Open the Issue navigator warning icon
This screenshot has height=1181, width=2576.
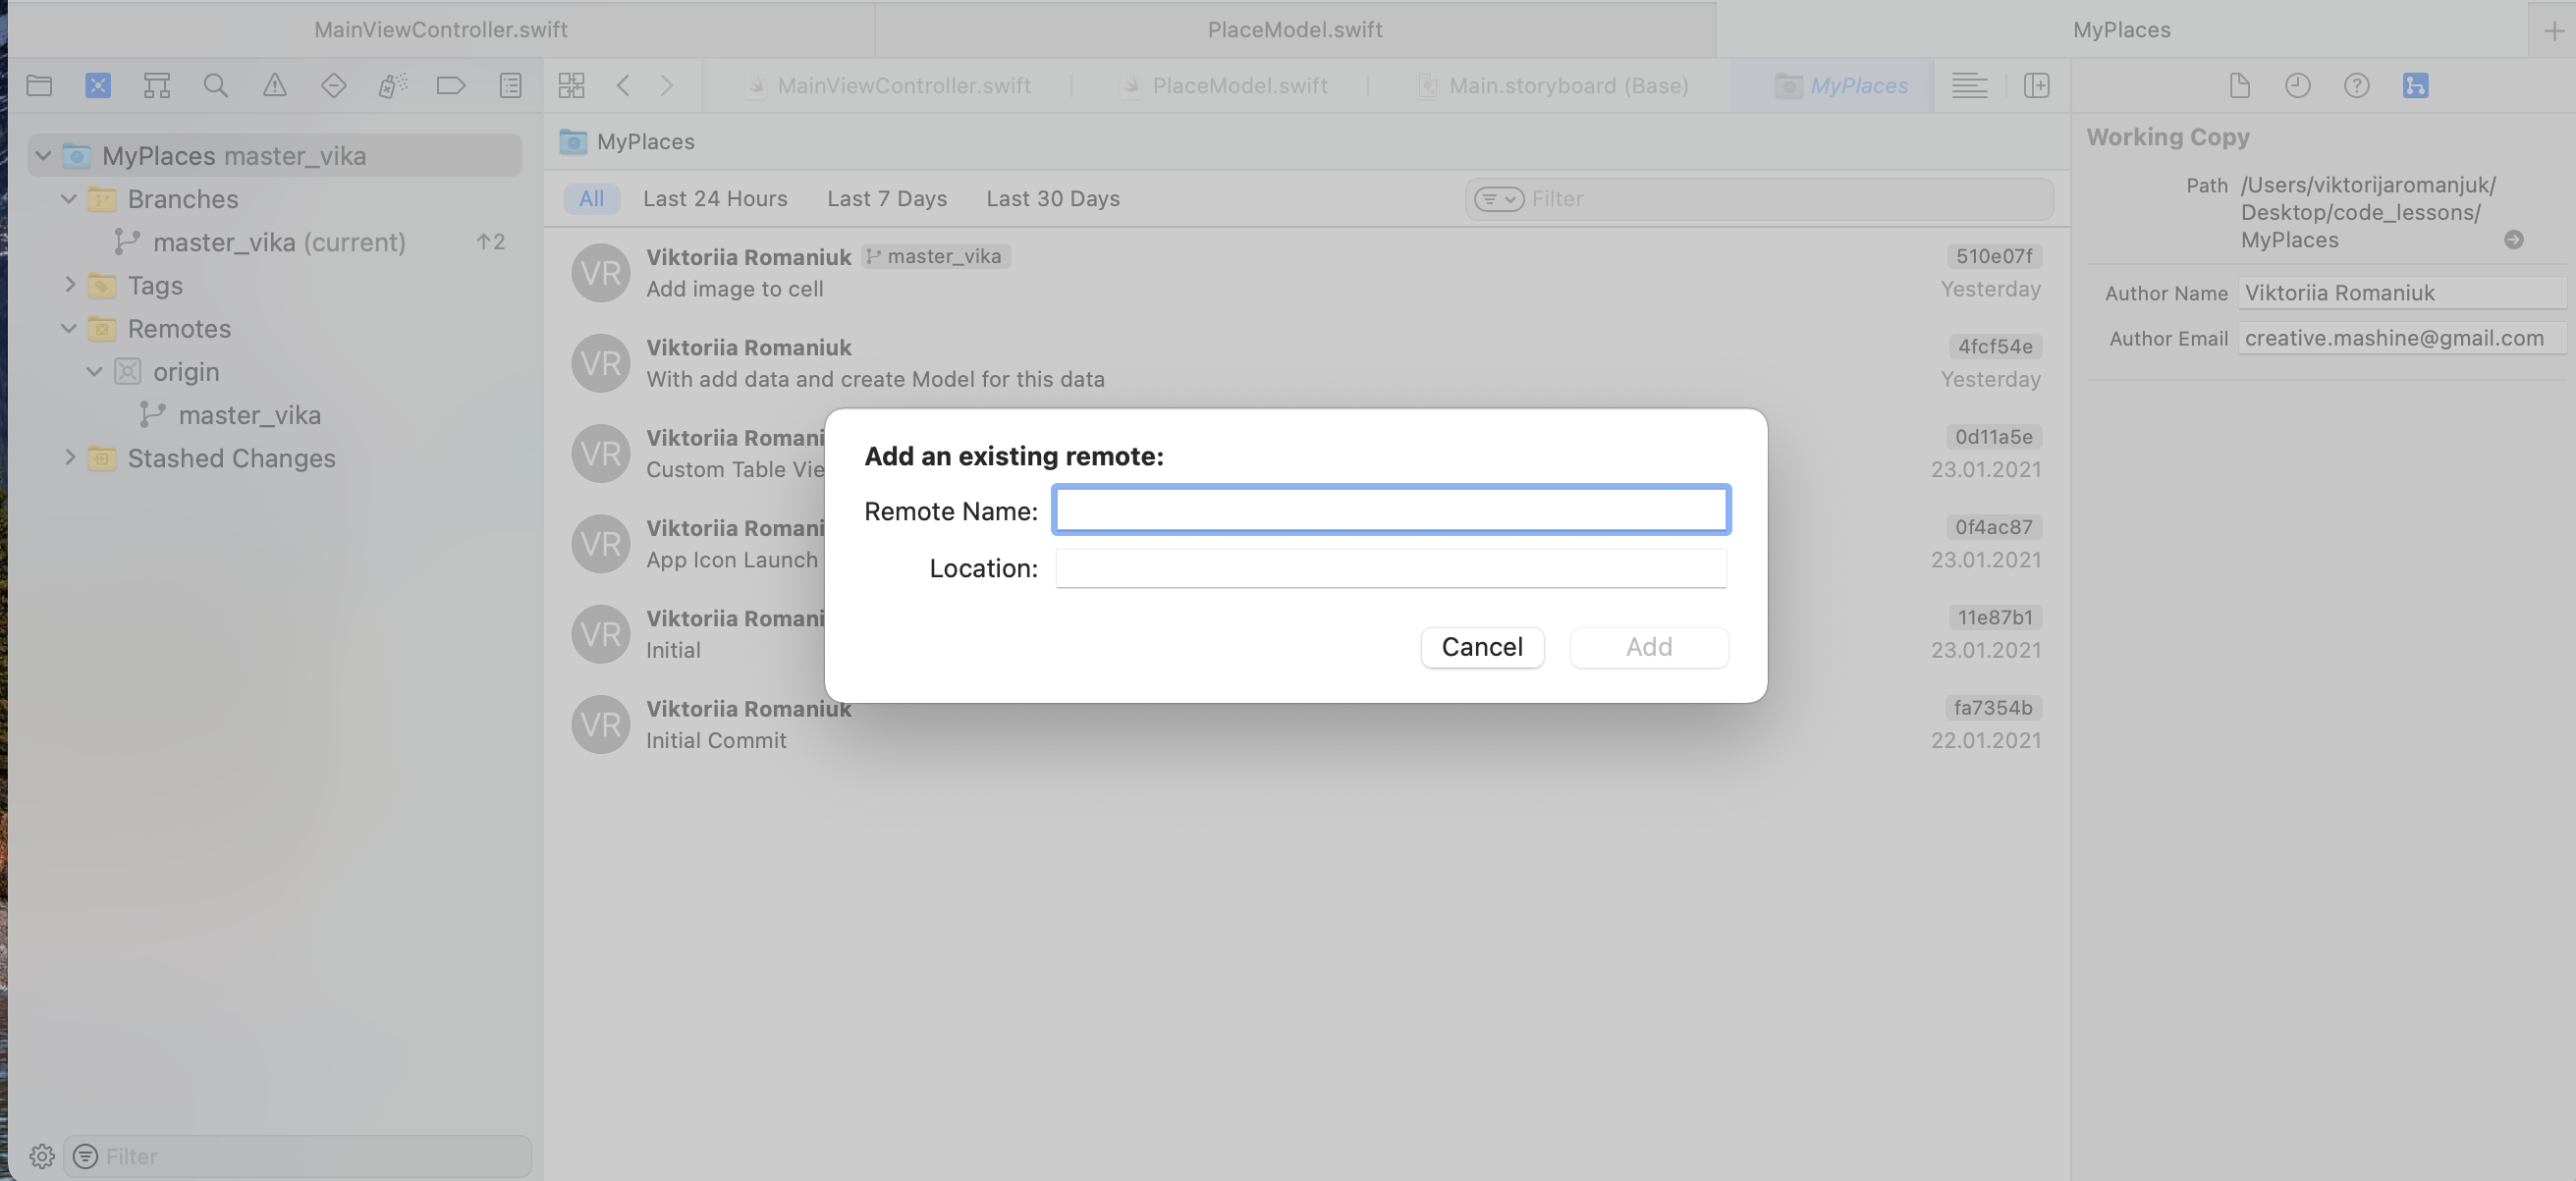click(275, 85)
